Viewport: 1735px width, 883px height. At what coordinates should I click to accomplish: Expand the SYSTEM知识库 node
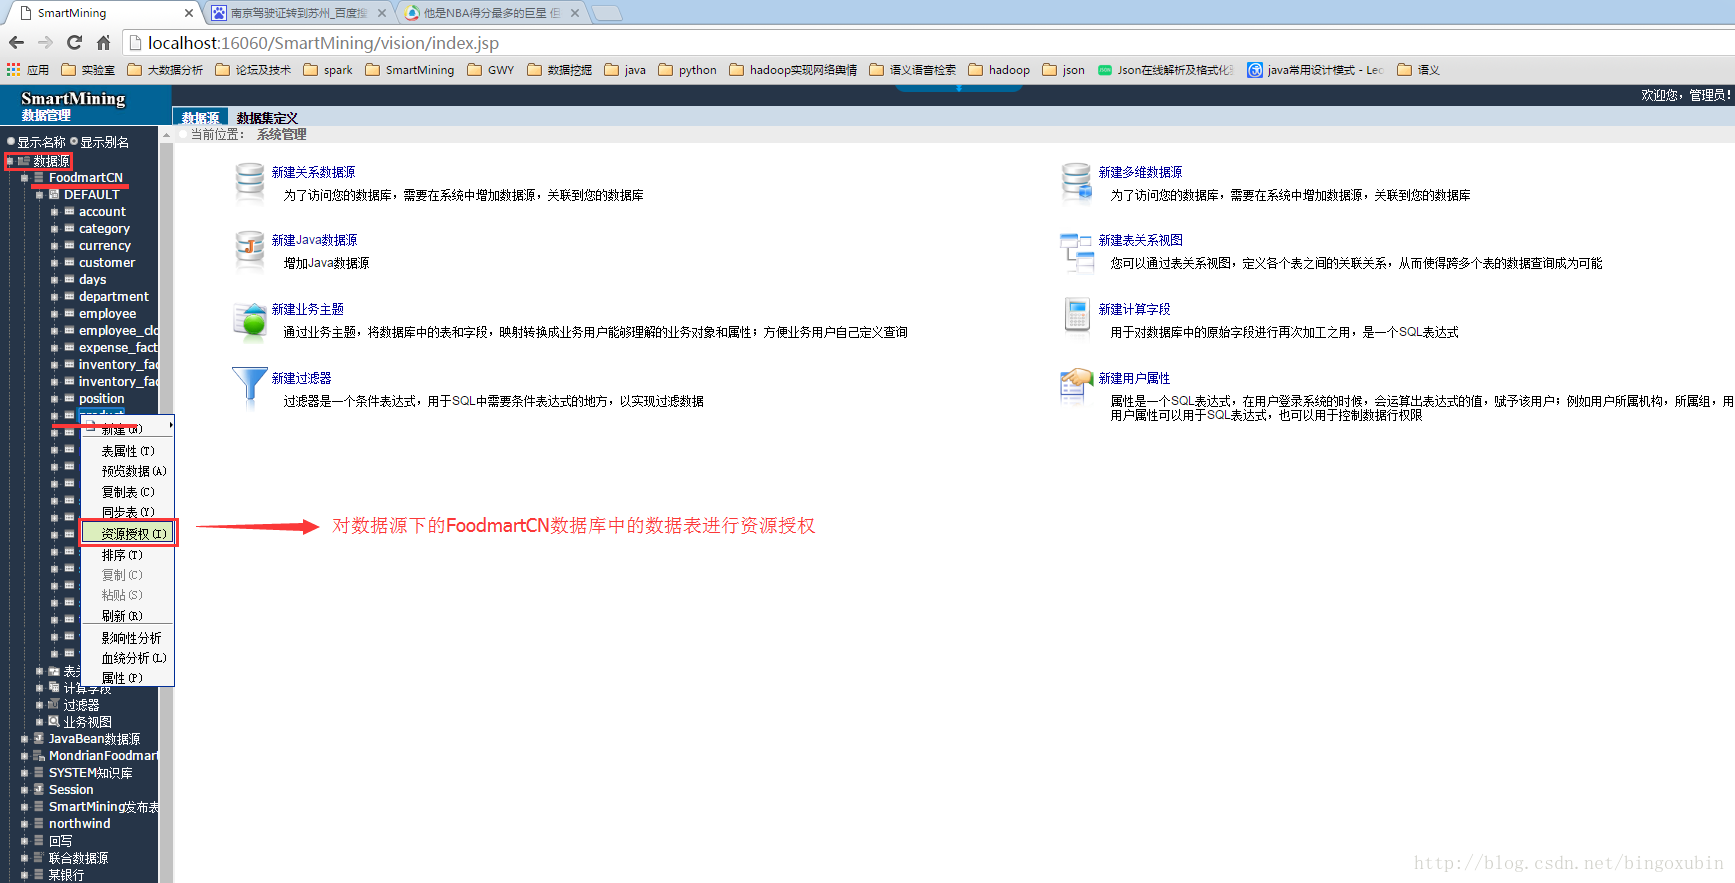[x=25, y=772]
